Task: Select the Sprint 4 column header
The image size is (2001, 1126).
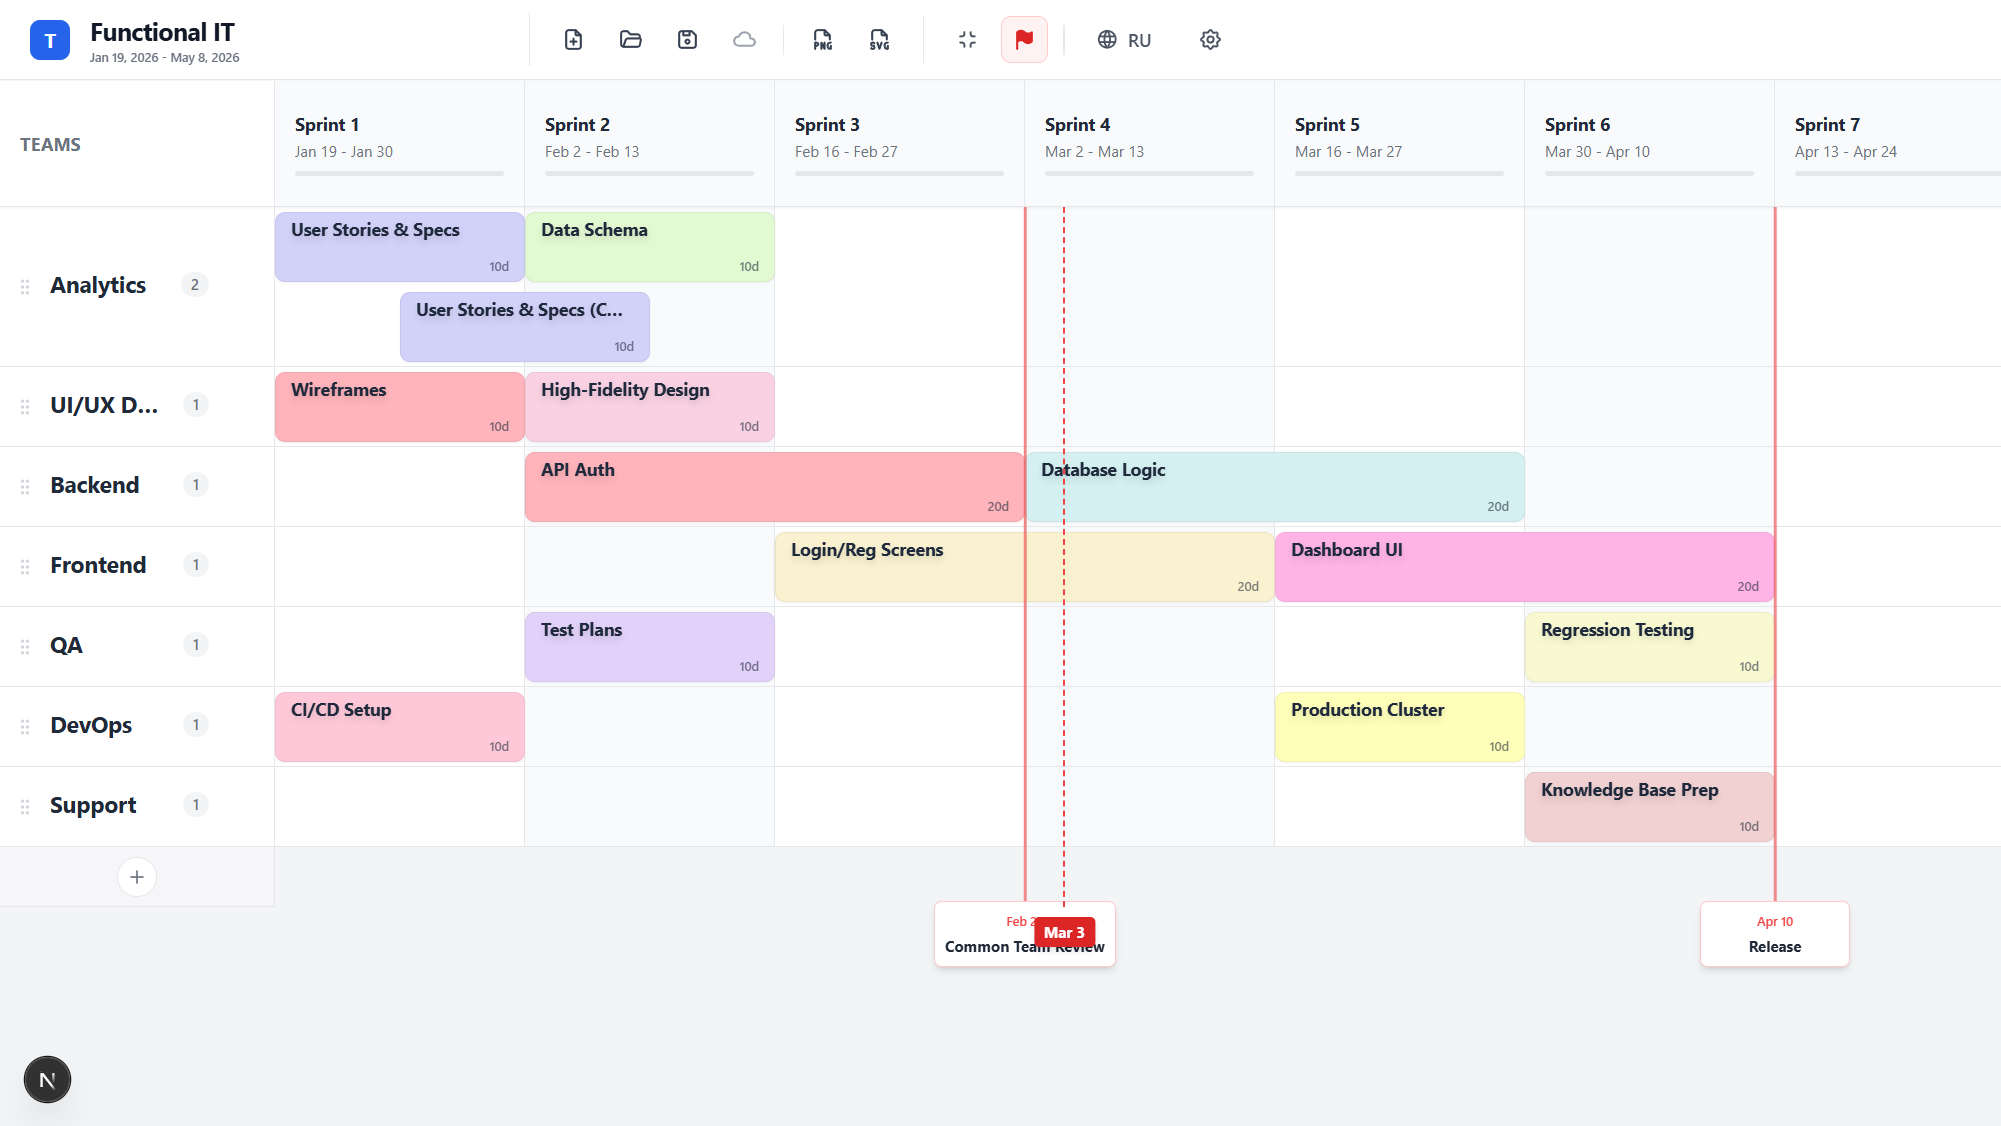Action: pyautogui.click(x=1149, y=144)
